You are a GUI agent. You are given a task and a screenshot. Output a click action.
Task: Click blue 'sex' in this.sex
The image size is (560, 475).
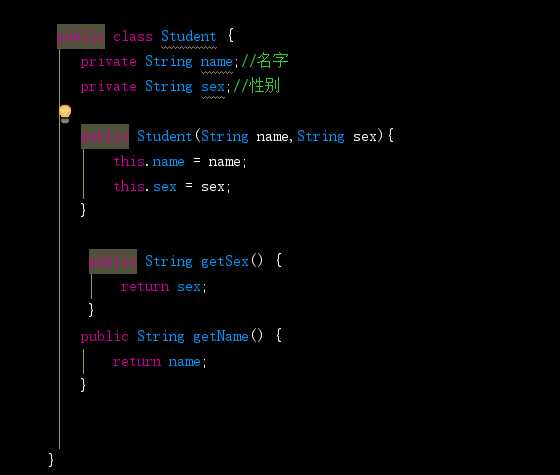coord(165,187)
